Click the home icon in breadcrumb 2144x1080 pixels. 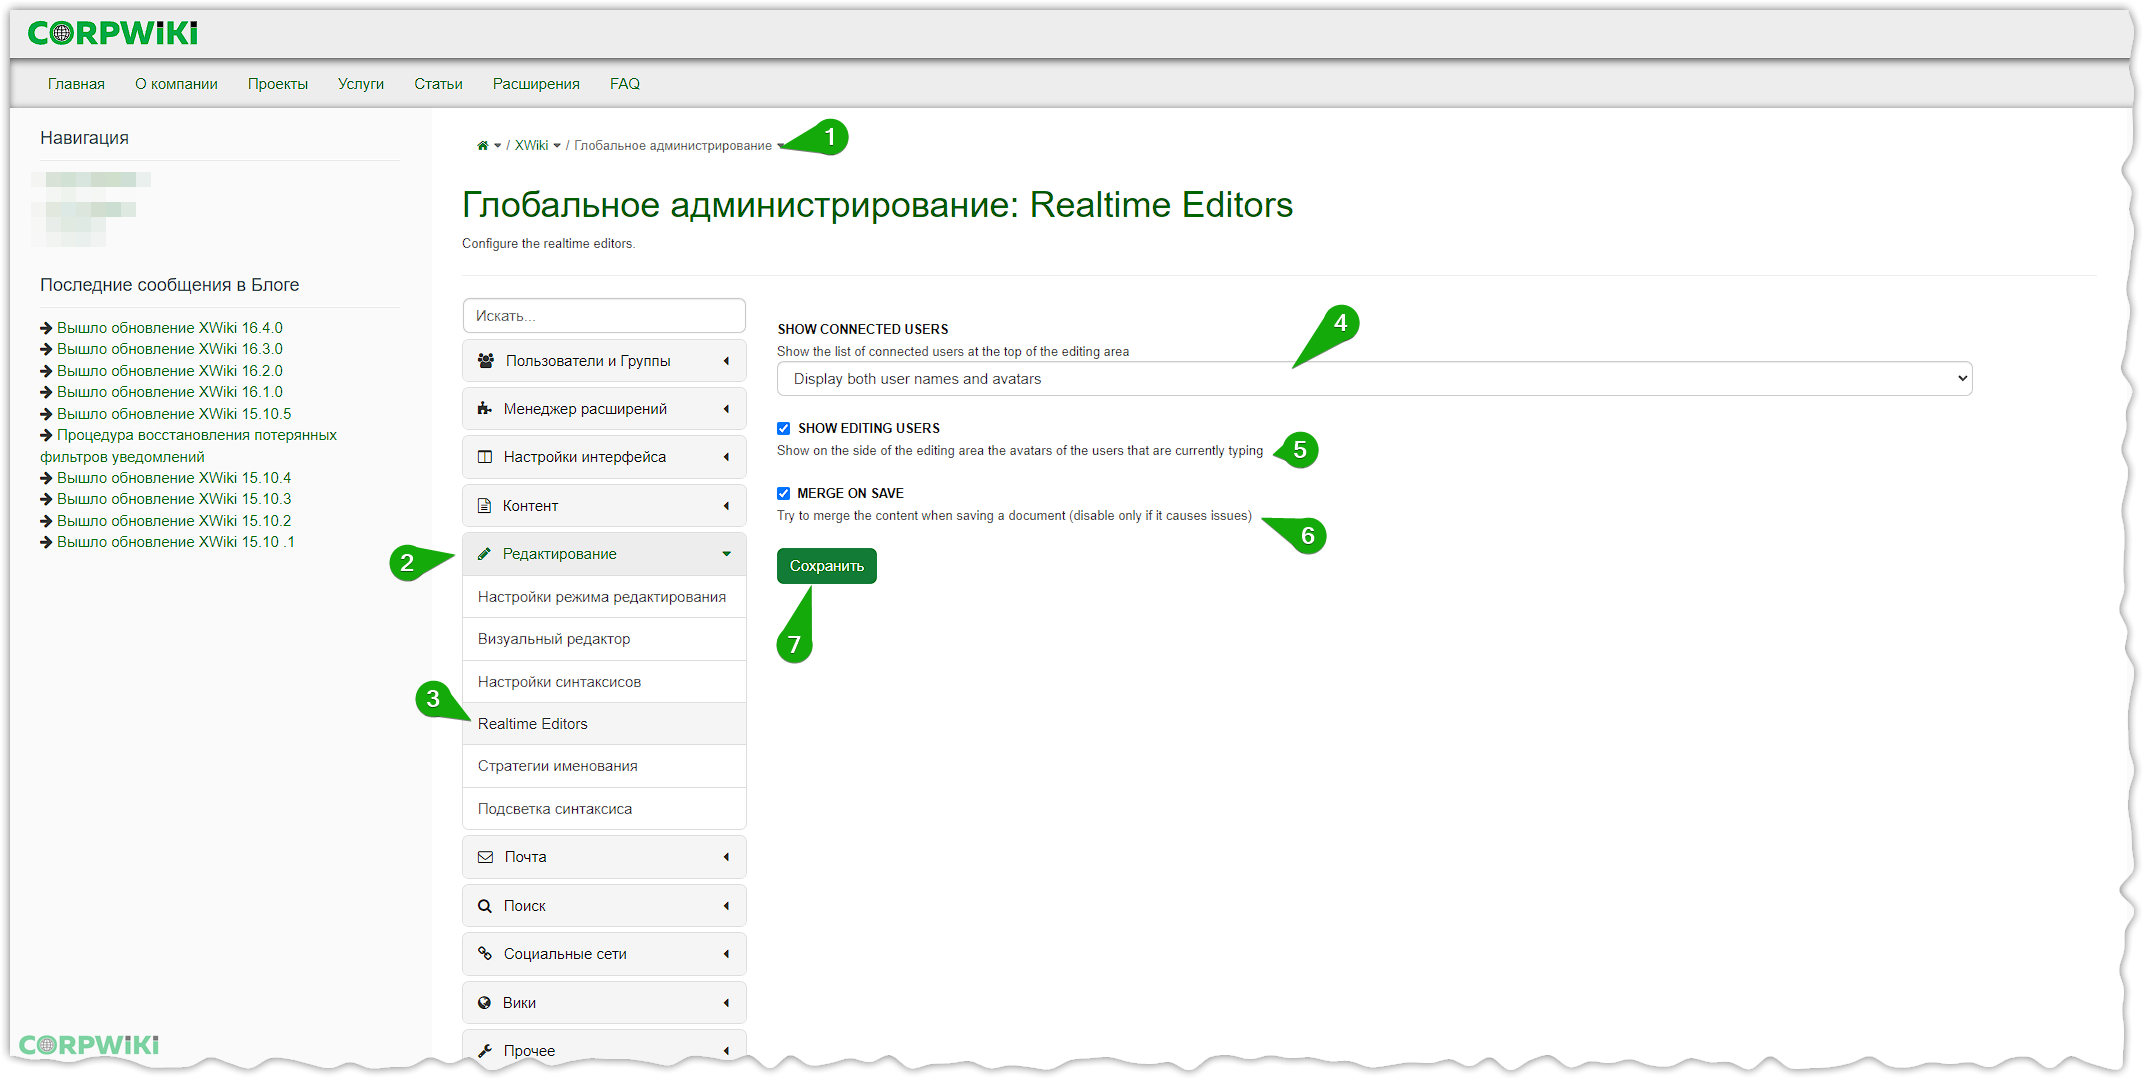pyautogui.click(x=483, y=146)
